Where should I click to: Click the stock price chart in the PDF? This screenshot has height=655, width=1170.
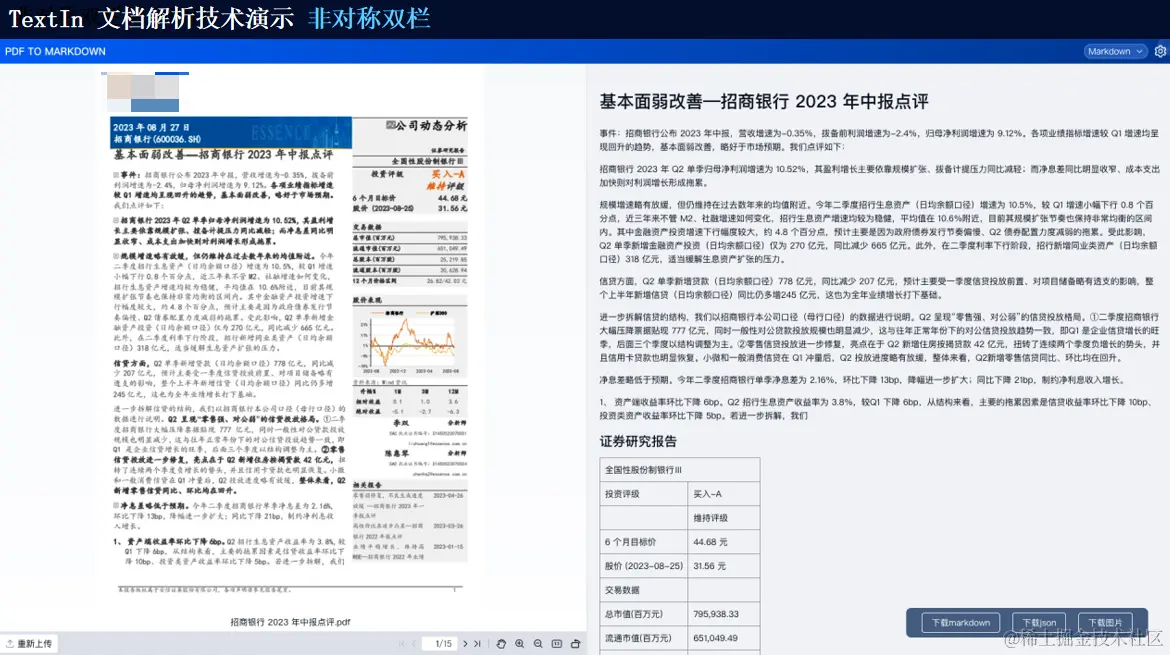tap(410, 339)
